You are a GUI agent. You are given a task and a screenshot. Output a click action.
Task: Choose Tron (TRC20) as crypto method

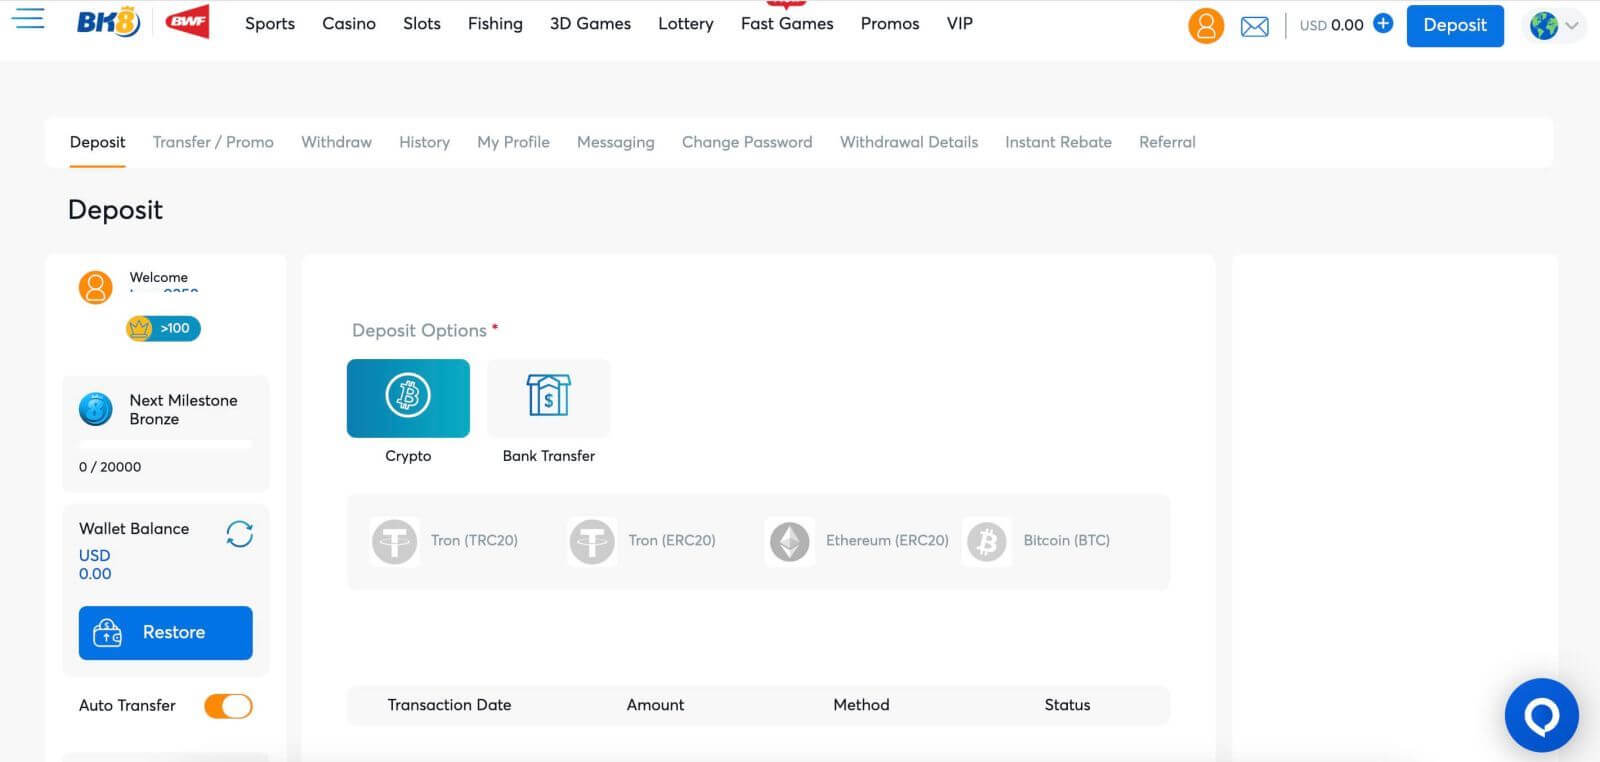point(446,541)
